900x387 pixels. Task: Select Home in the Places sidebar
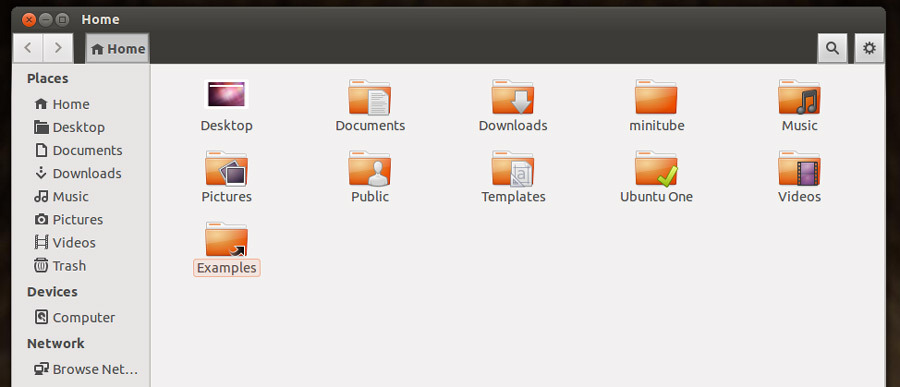pyautogui.click(x=81, y=104)
